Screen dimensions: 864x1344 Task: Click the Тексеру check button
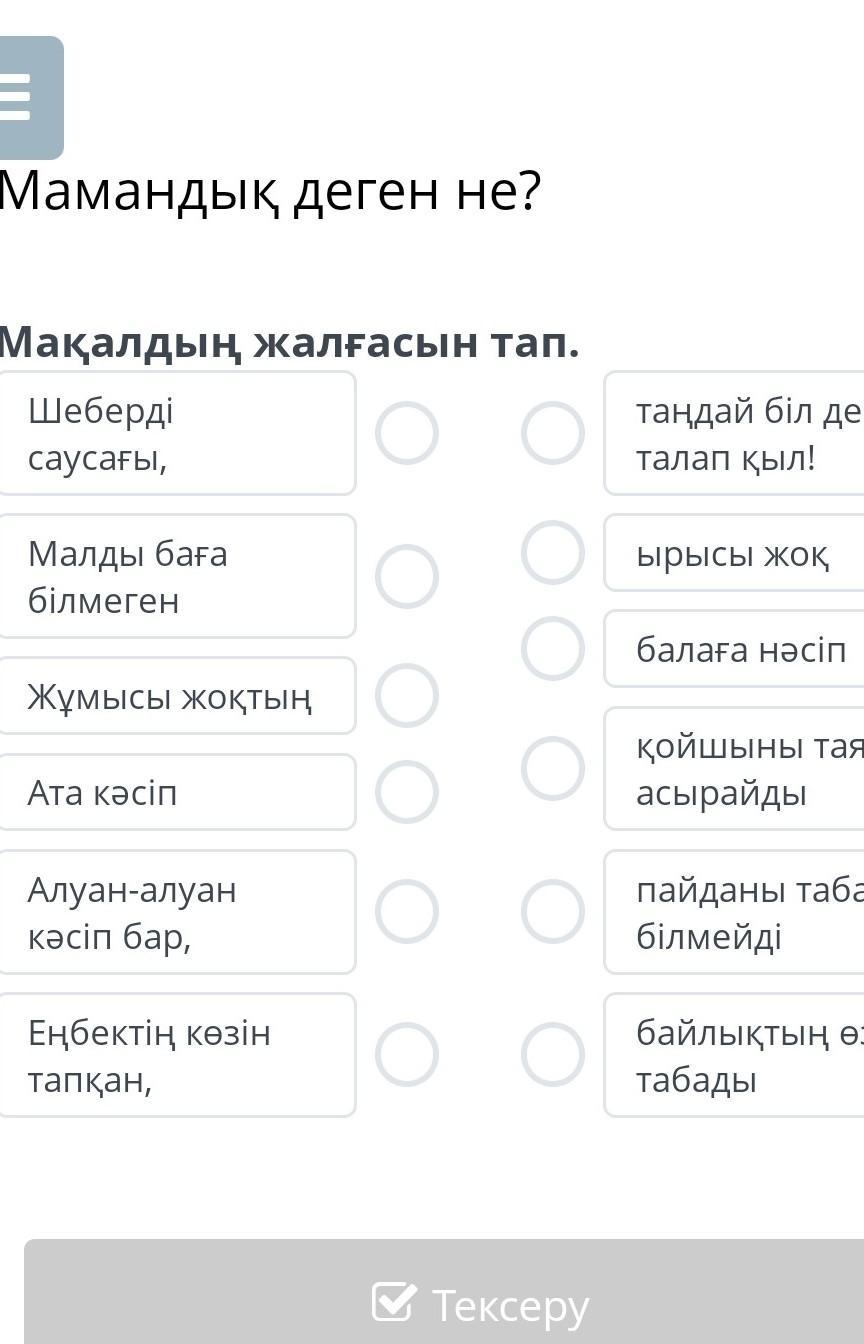pyautogui.click(x=480, y=1304)
